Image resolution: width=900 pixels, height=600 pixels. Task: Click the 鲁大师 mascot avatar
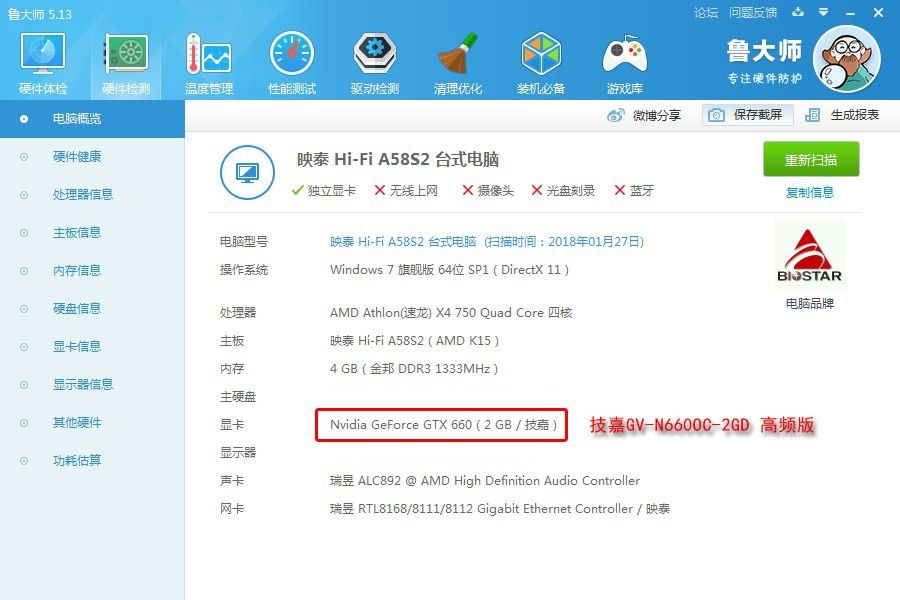pos(847,59)
